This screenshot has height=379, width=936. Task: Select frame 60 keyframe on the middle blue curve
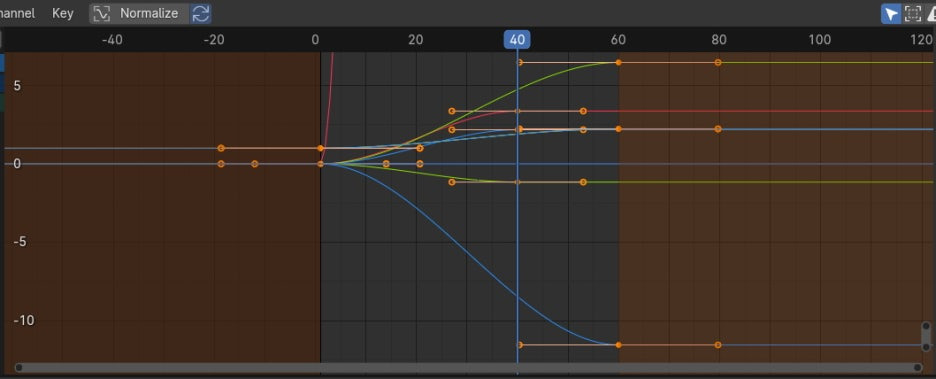pyautogui.click(x=618, y=129)
